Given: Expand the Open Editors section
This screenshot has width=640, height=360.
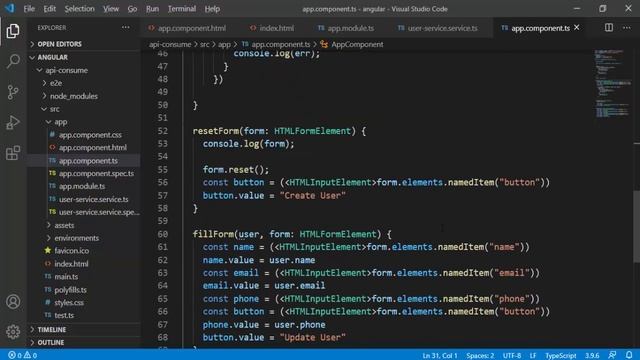Looking at the screenshot, I should [84, 44].
